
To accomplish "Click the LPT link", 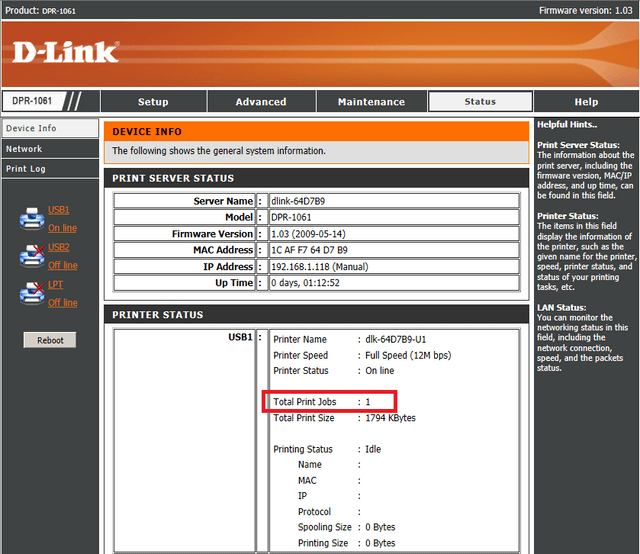I will tap(56, 284).
